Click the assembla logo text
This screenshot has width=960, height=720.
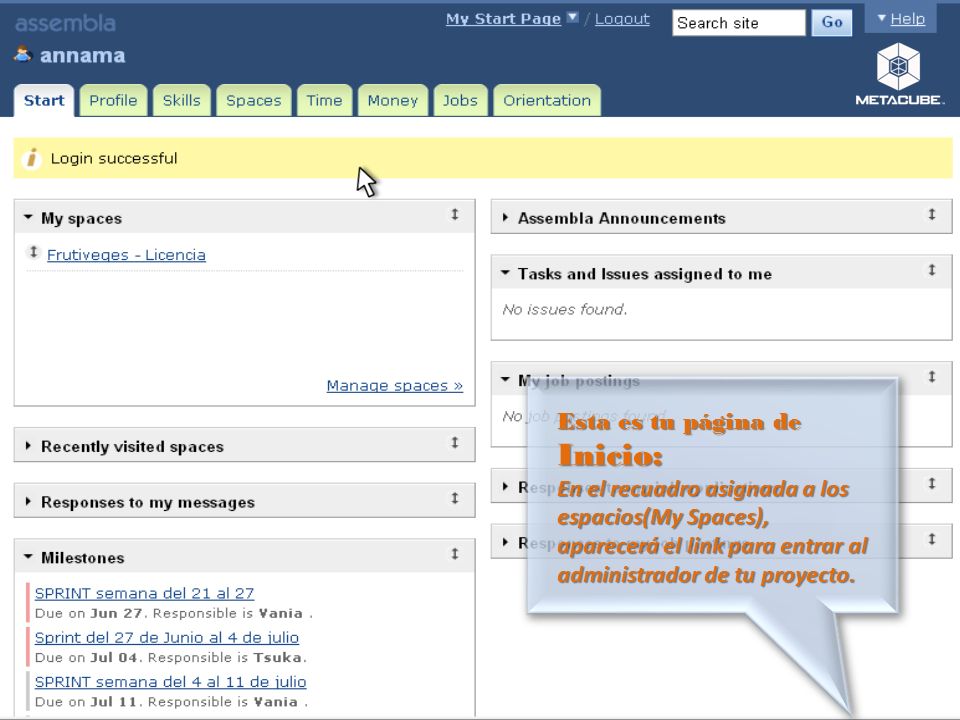(65, 23)
